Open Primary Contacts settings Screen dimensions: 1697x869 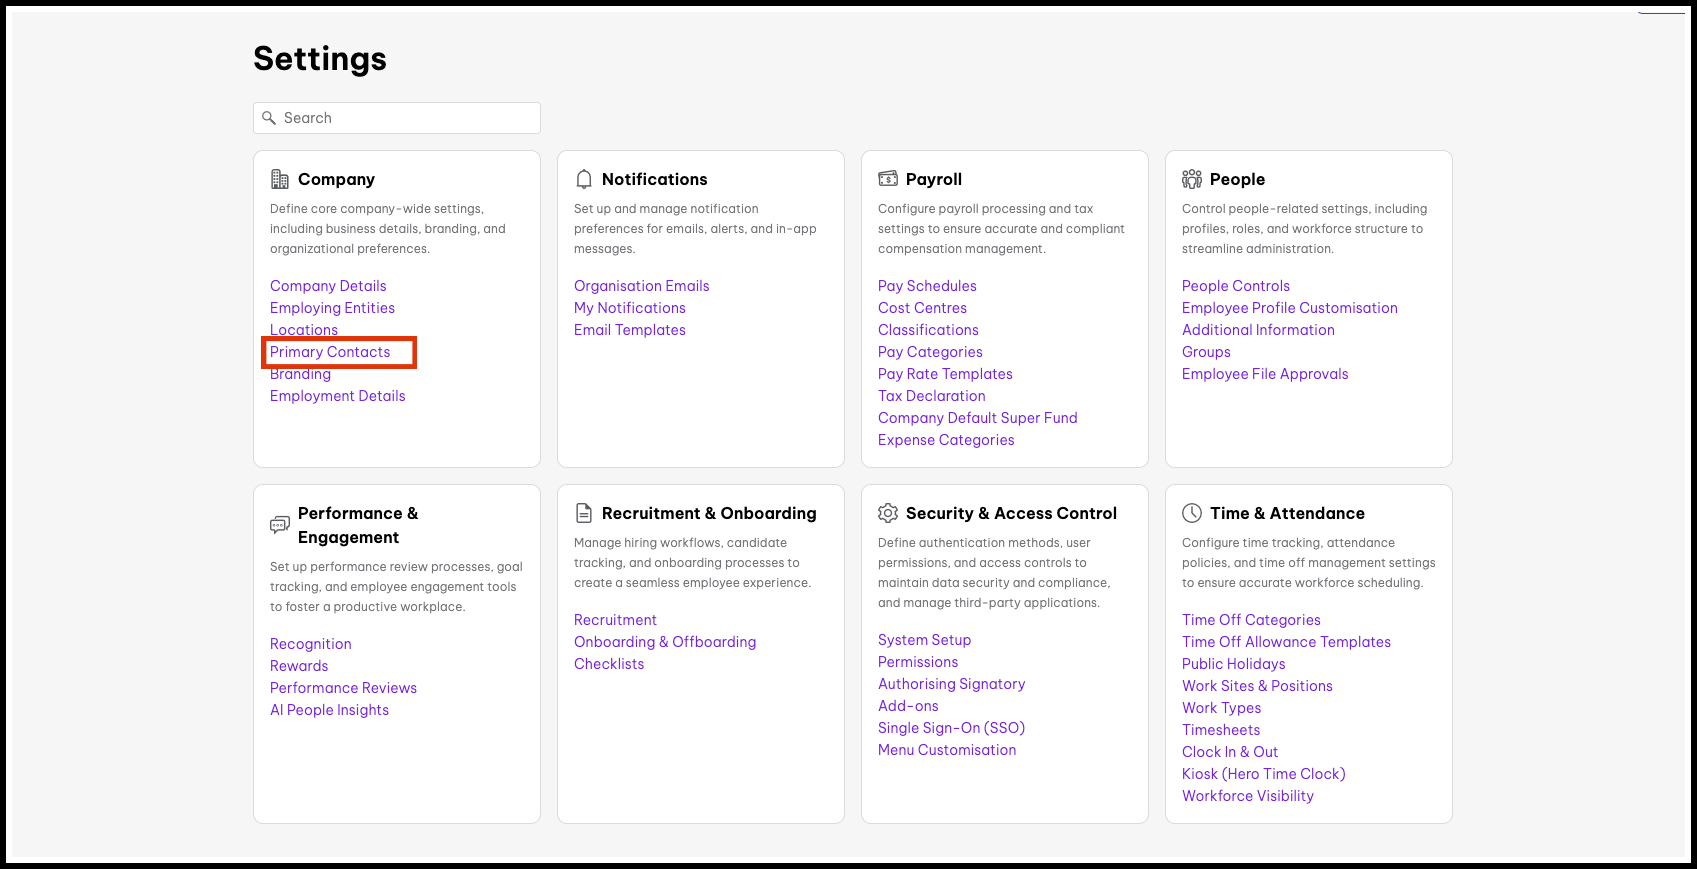tap(330, 352)
